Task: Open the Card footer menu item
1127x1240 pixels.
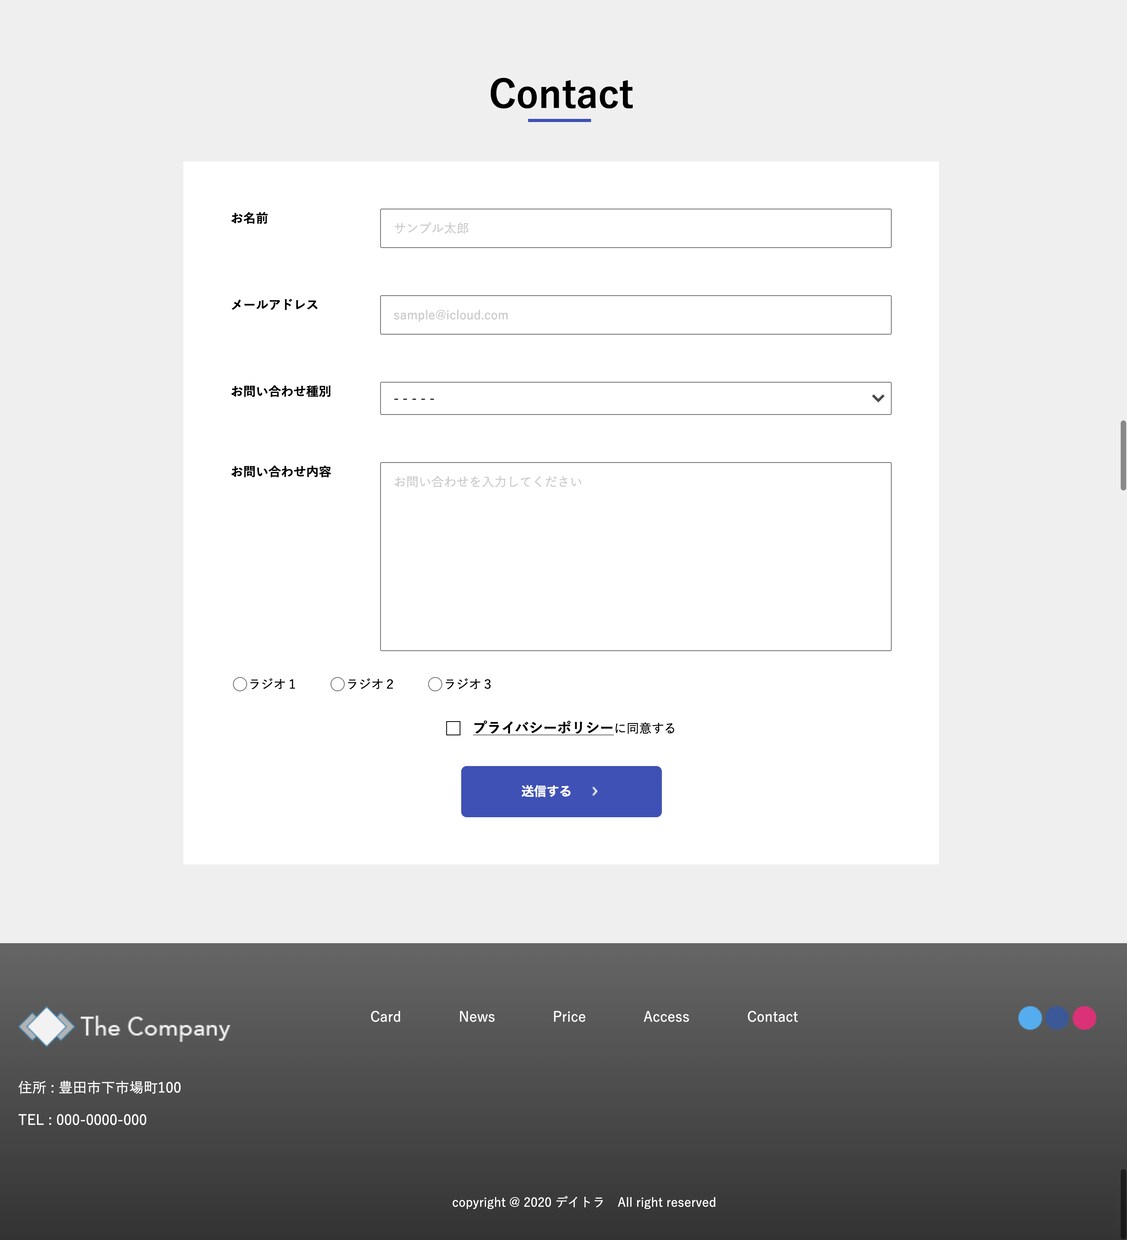Action: coord(385,1017)
